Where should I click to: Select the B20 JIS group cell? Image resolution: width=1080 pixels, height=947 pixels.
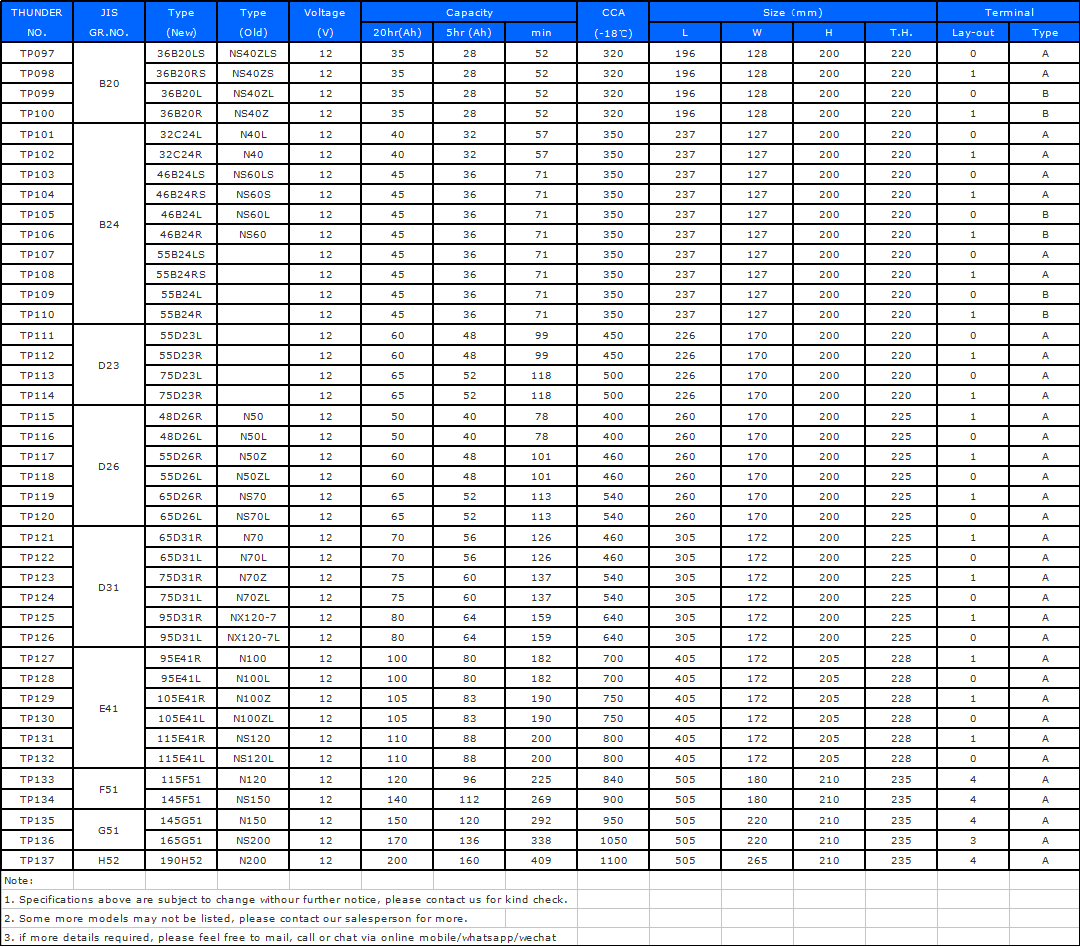click(109, 83)
